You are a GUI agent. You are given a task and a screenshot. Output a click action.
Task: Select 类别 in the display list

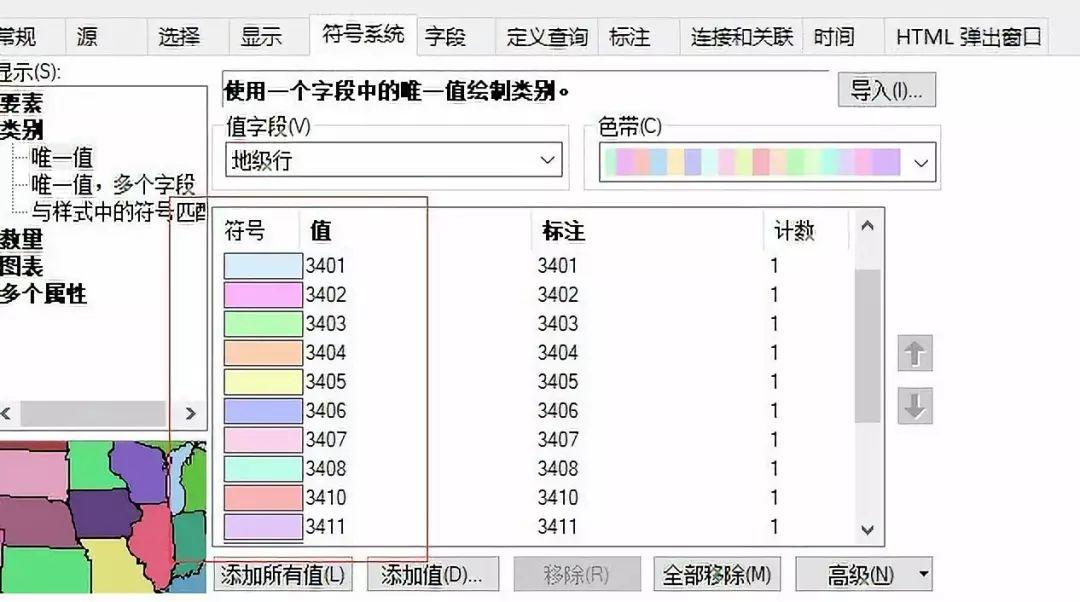(x=21, y=129)
